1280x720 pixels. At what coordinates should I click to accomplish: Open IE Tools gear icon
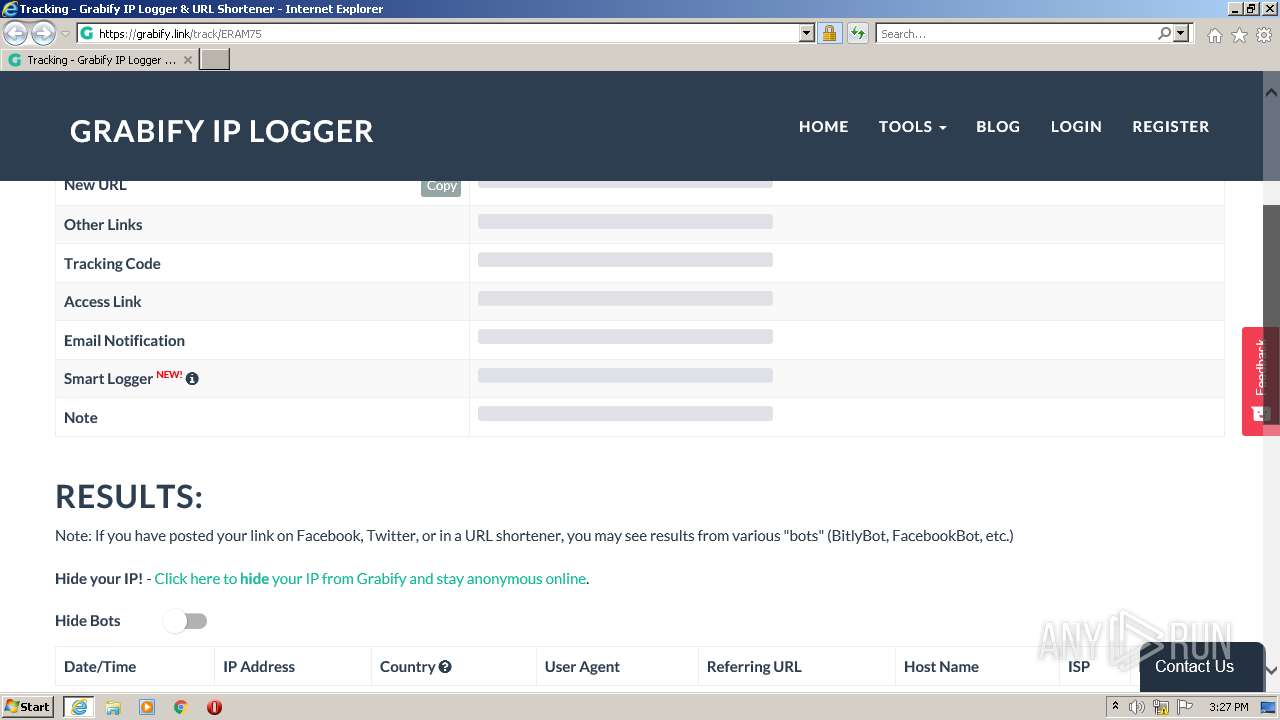coord(1264,35)
